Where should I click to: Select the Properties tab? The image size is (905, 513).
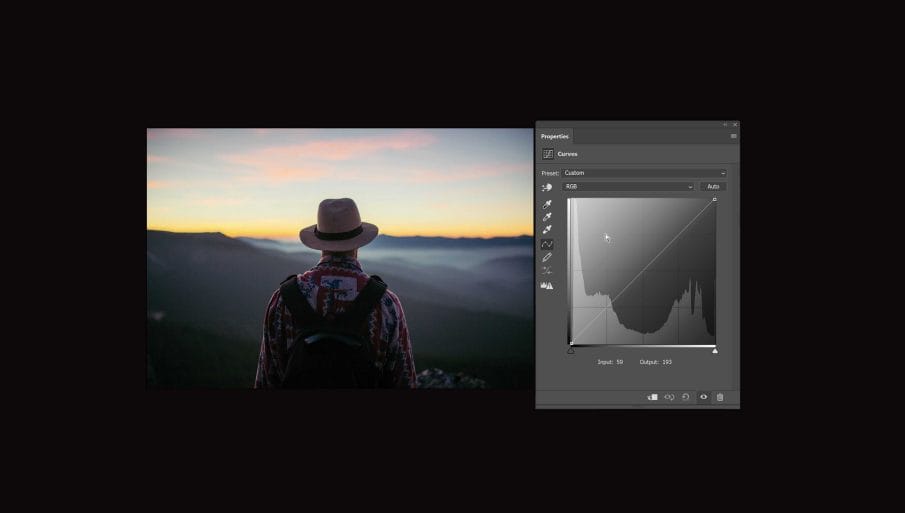[555, 136]
